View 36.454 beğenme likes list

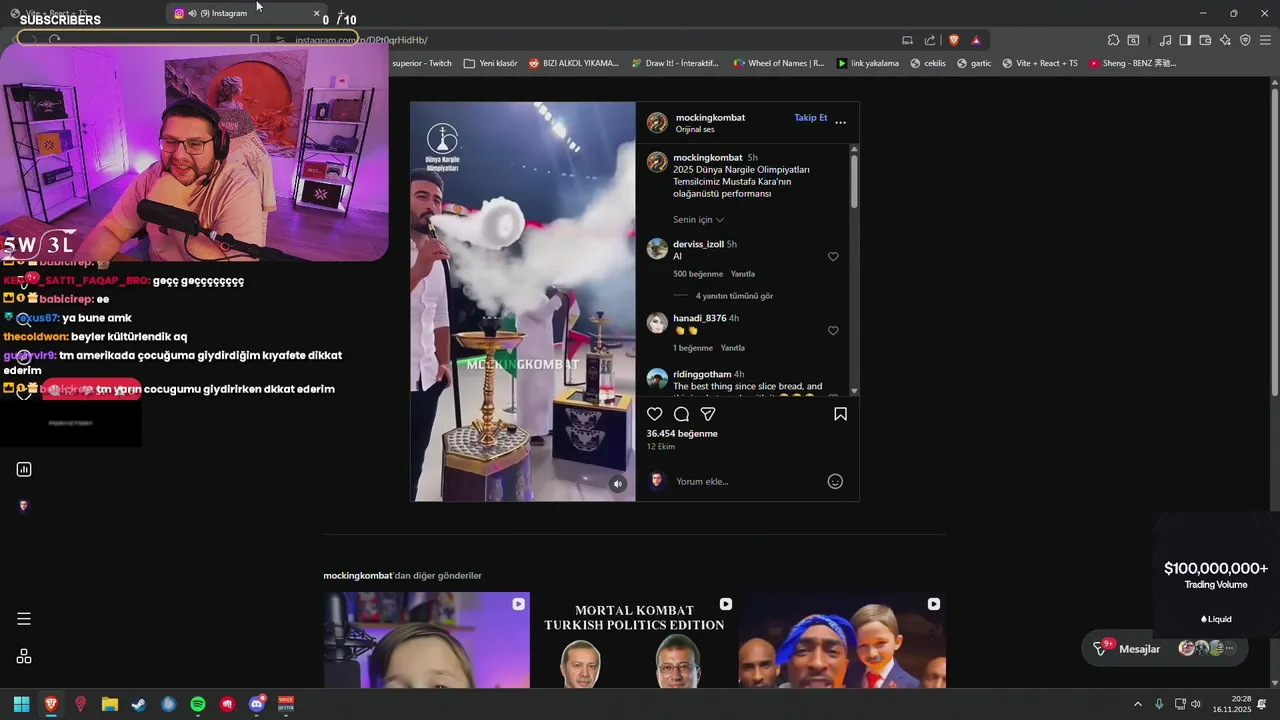click(x=682, y=434)
